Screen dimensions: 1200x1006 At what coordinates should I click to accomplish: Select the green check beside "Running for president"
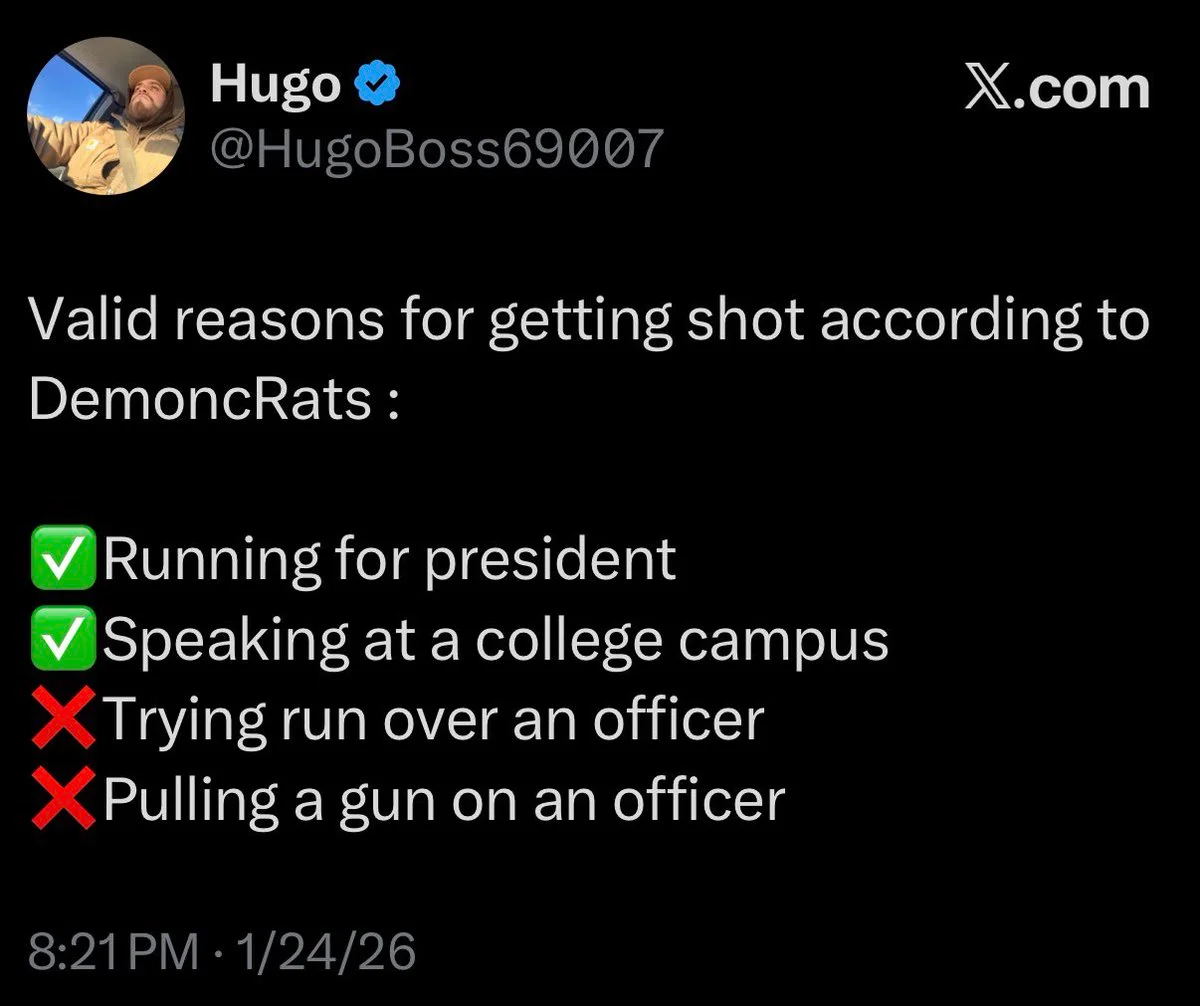[64, 560]
